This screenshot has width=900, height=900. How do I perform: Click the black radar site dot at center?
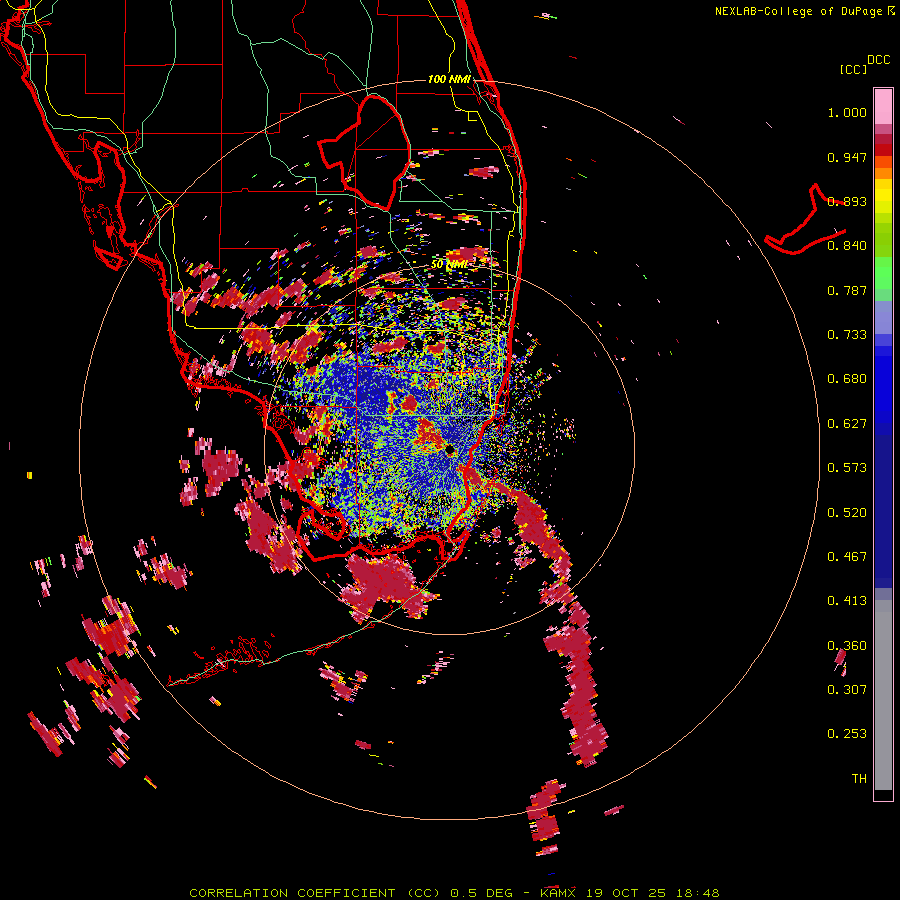click(x=449, y=450)
